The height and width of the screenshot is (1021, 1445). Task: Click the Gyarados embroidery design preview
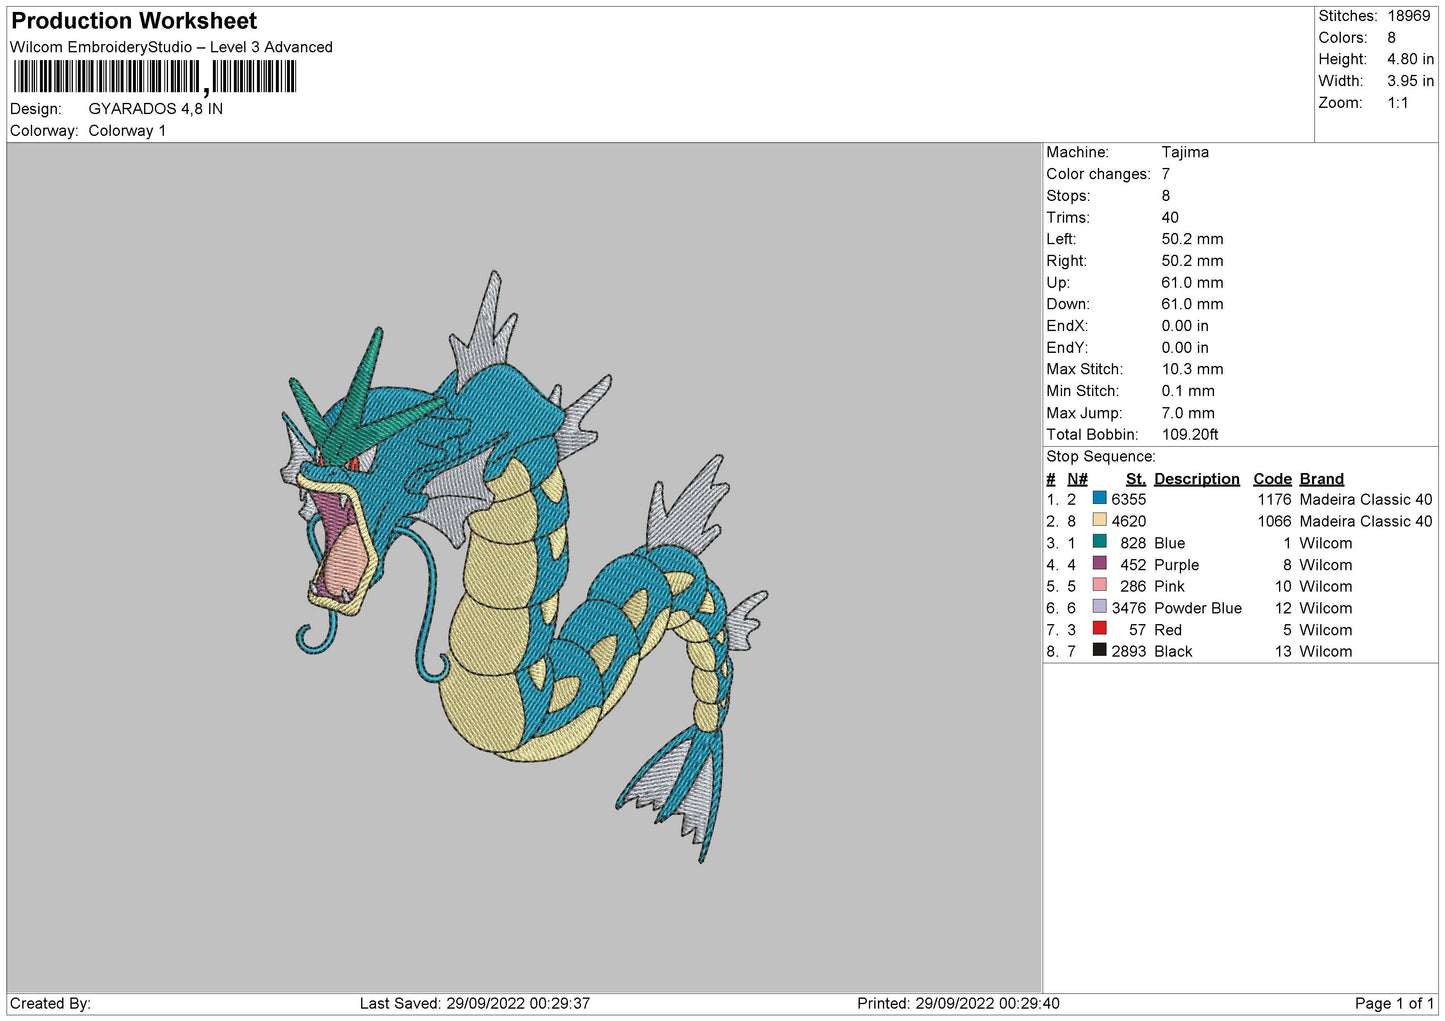(x=524, y=566)
